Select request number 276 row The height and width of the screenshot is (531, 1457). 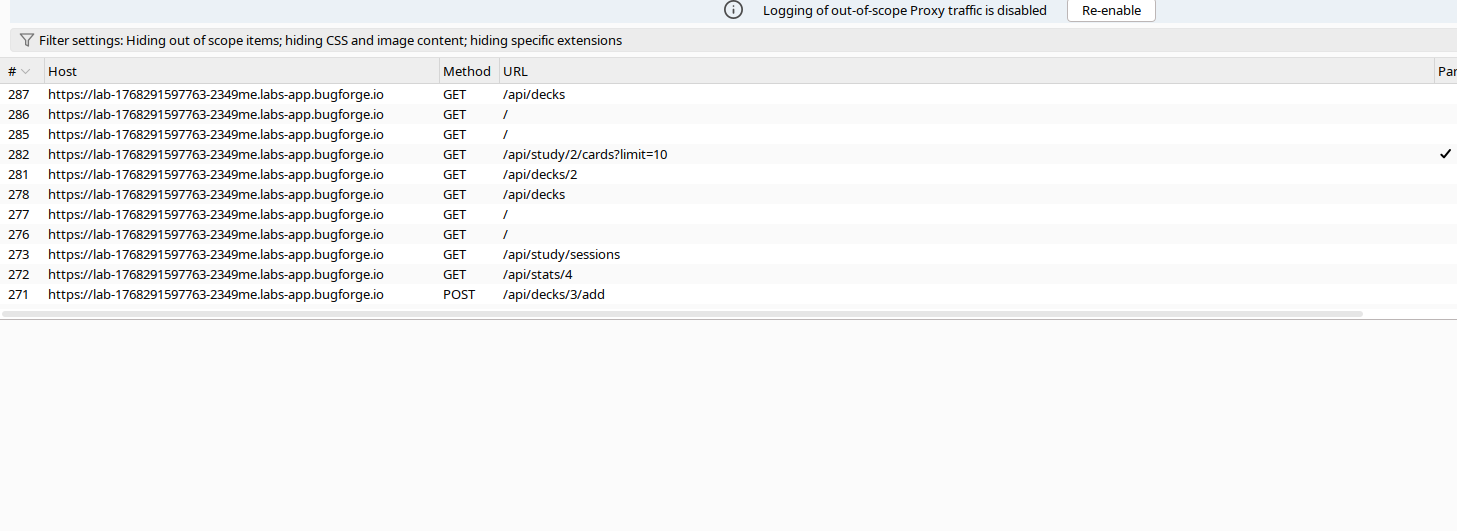18,235
